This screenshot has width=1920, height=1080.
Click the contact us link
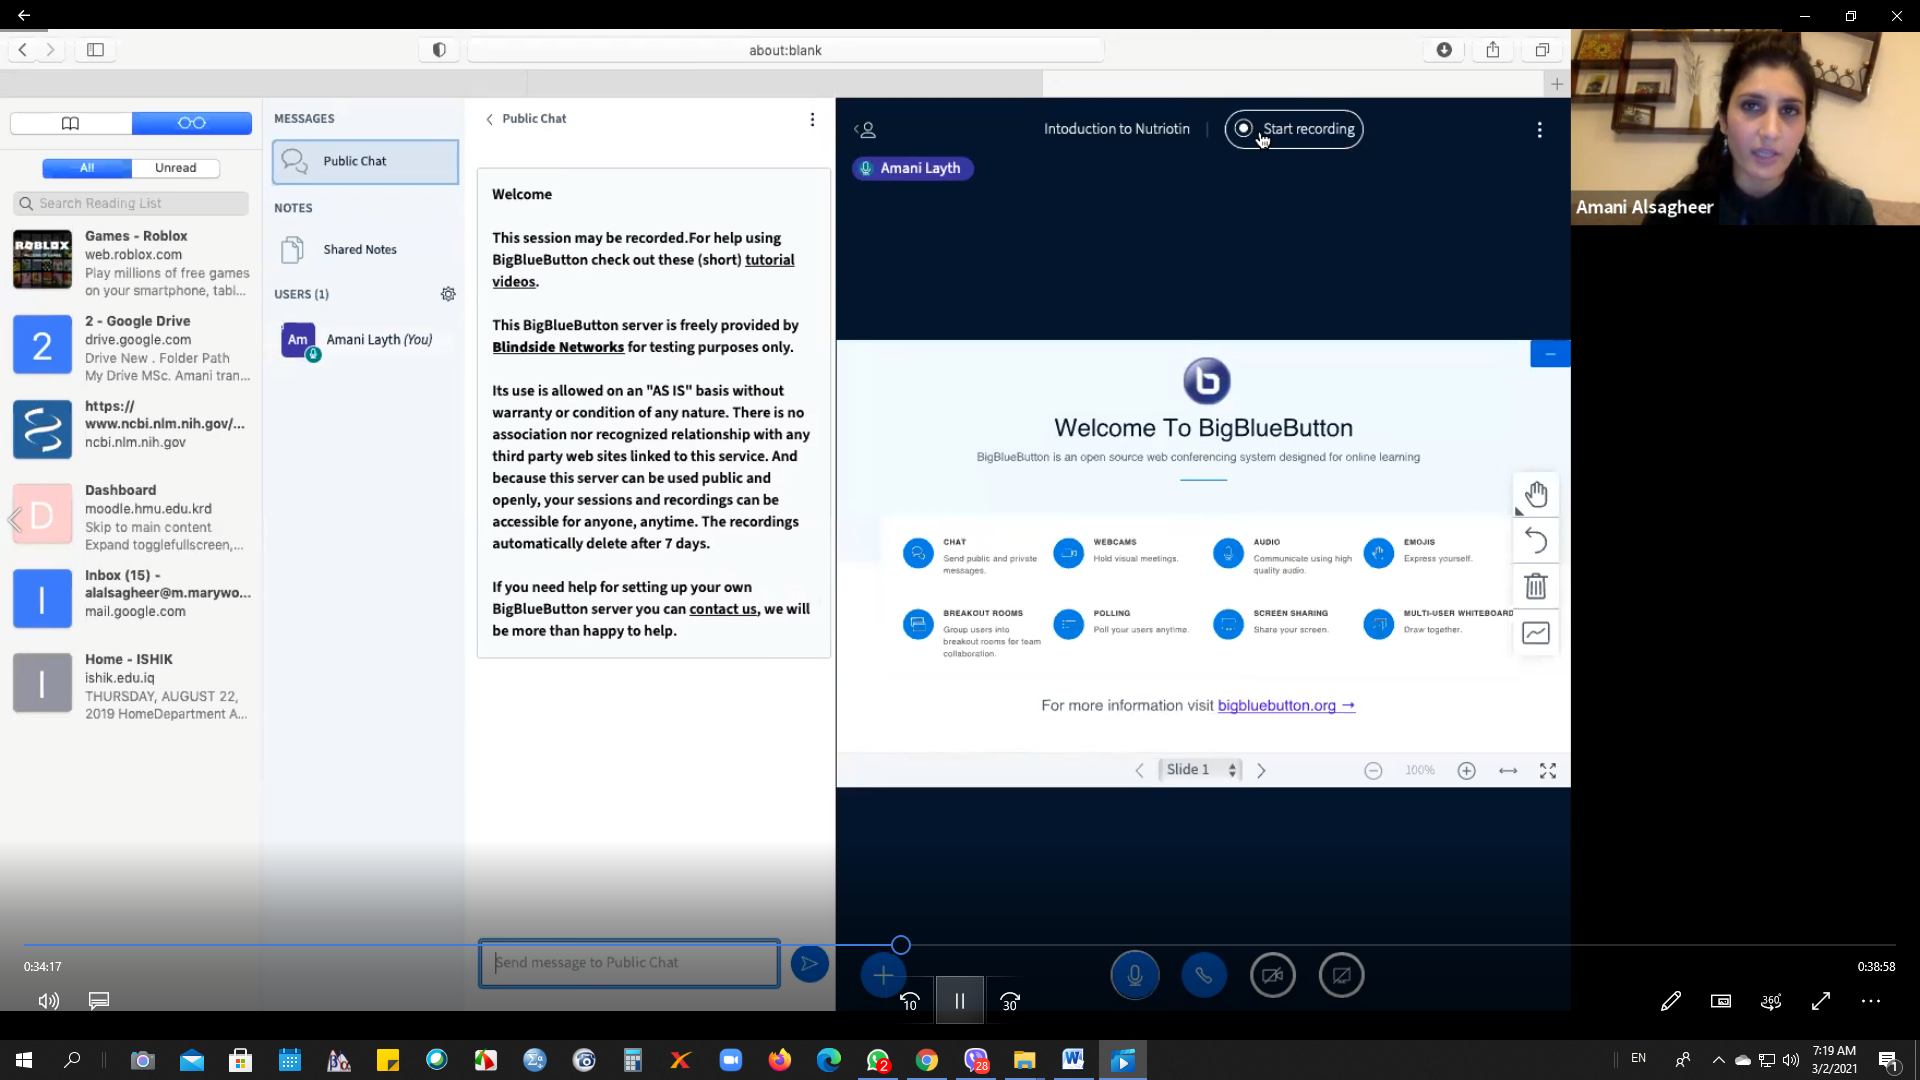click(723, 609)
